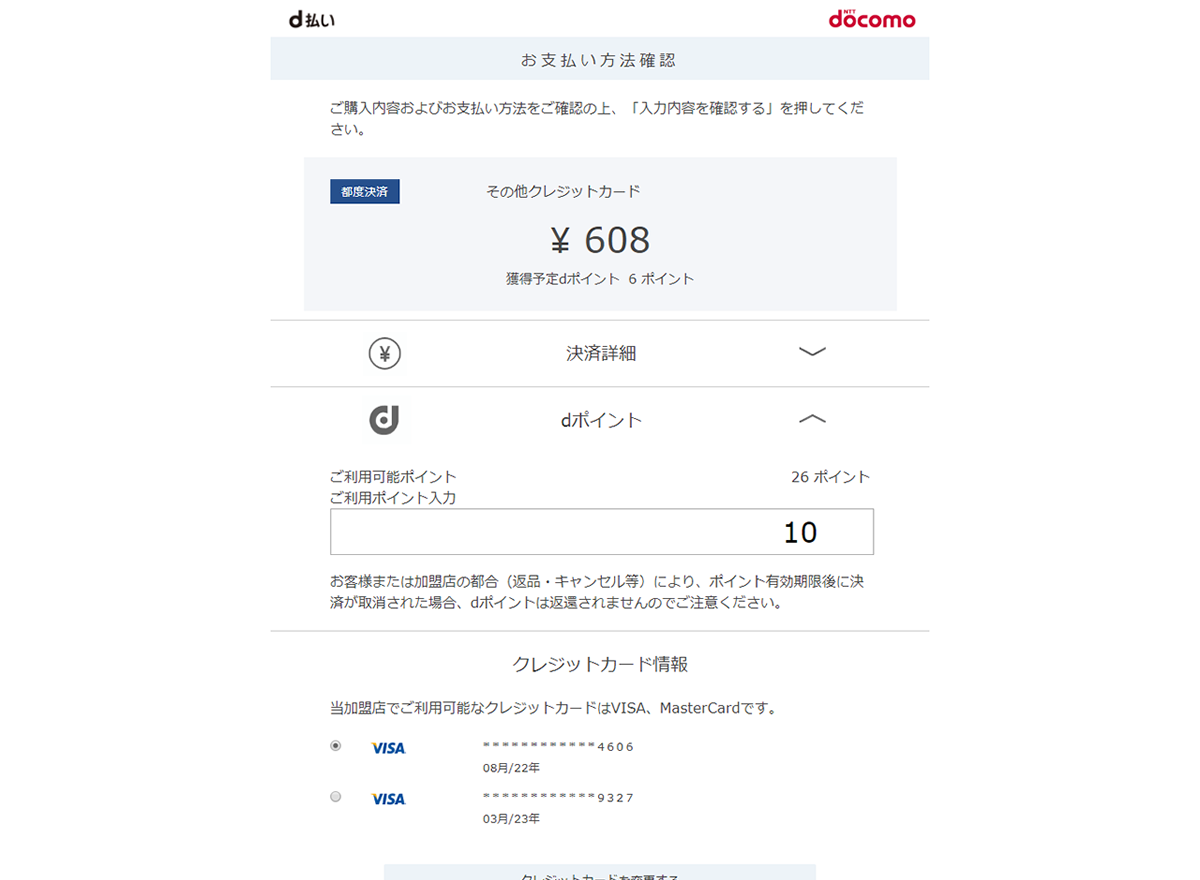This screenshot has height=880, width=1200.
Task: Click the dポイント section title
Action: point(601,421)
